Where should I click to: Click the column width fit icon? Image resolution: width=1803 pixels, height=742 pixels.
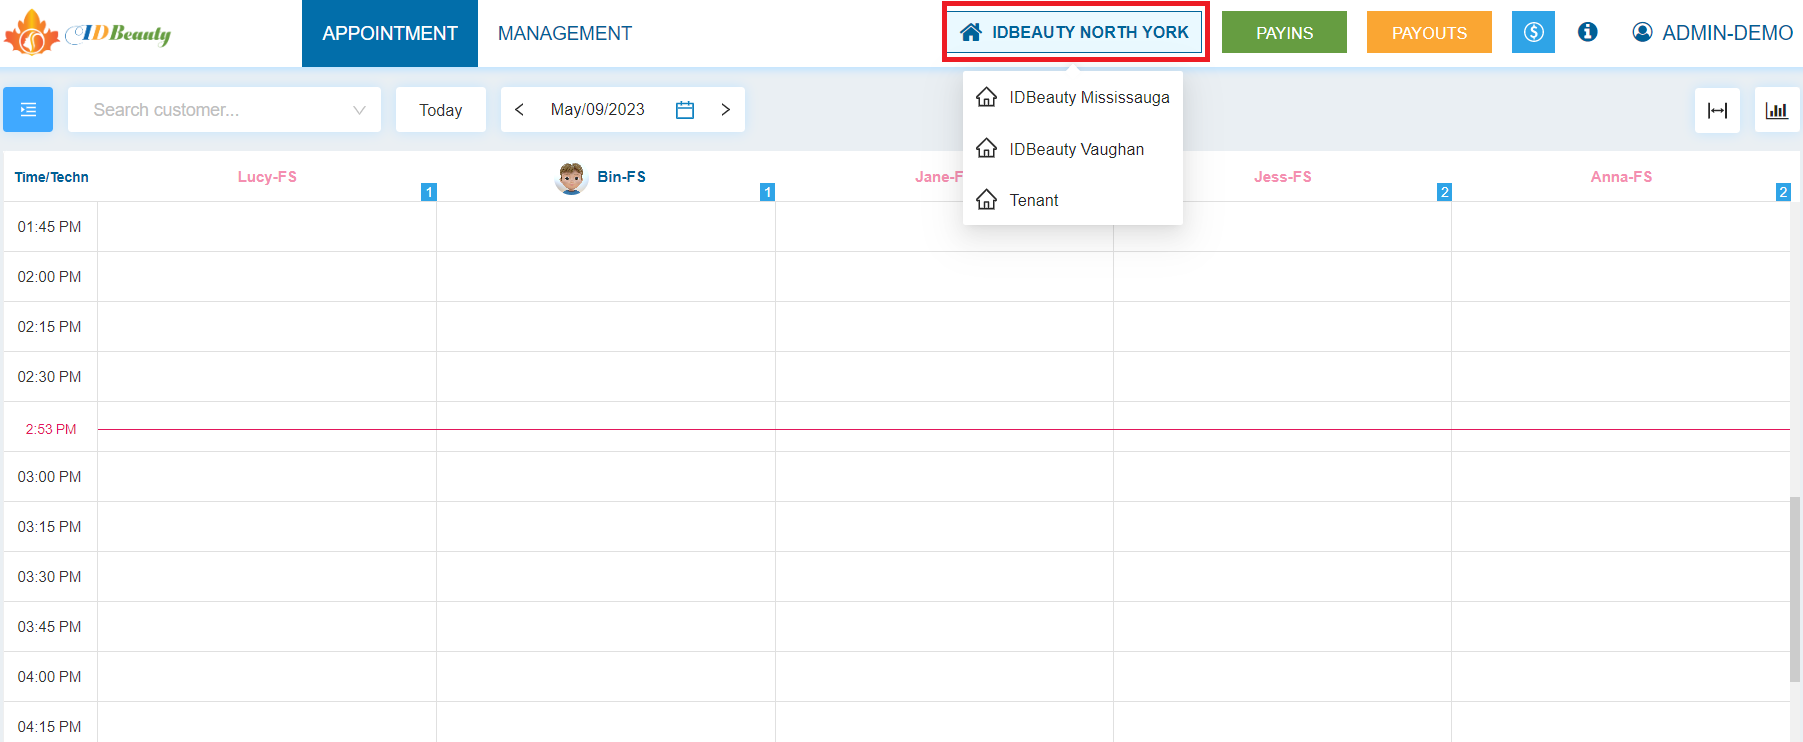coord(1717,110)
